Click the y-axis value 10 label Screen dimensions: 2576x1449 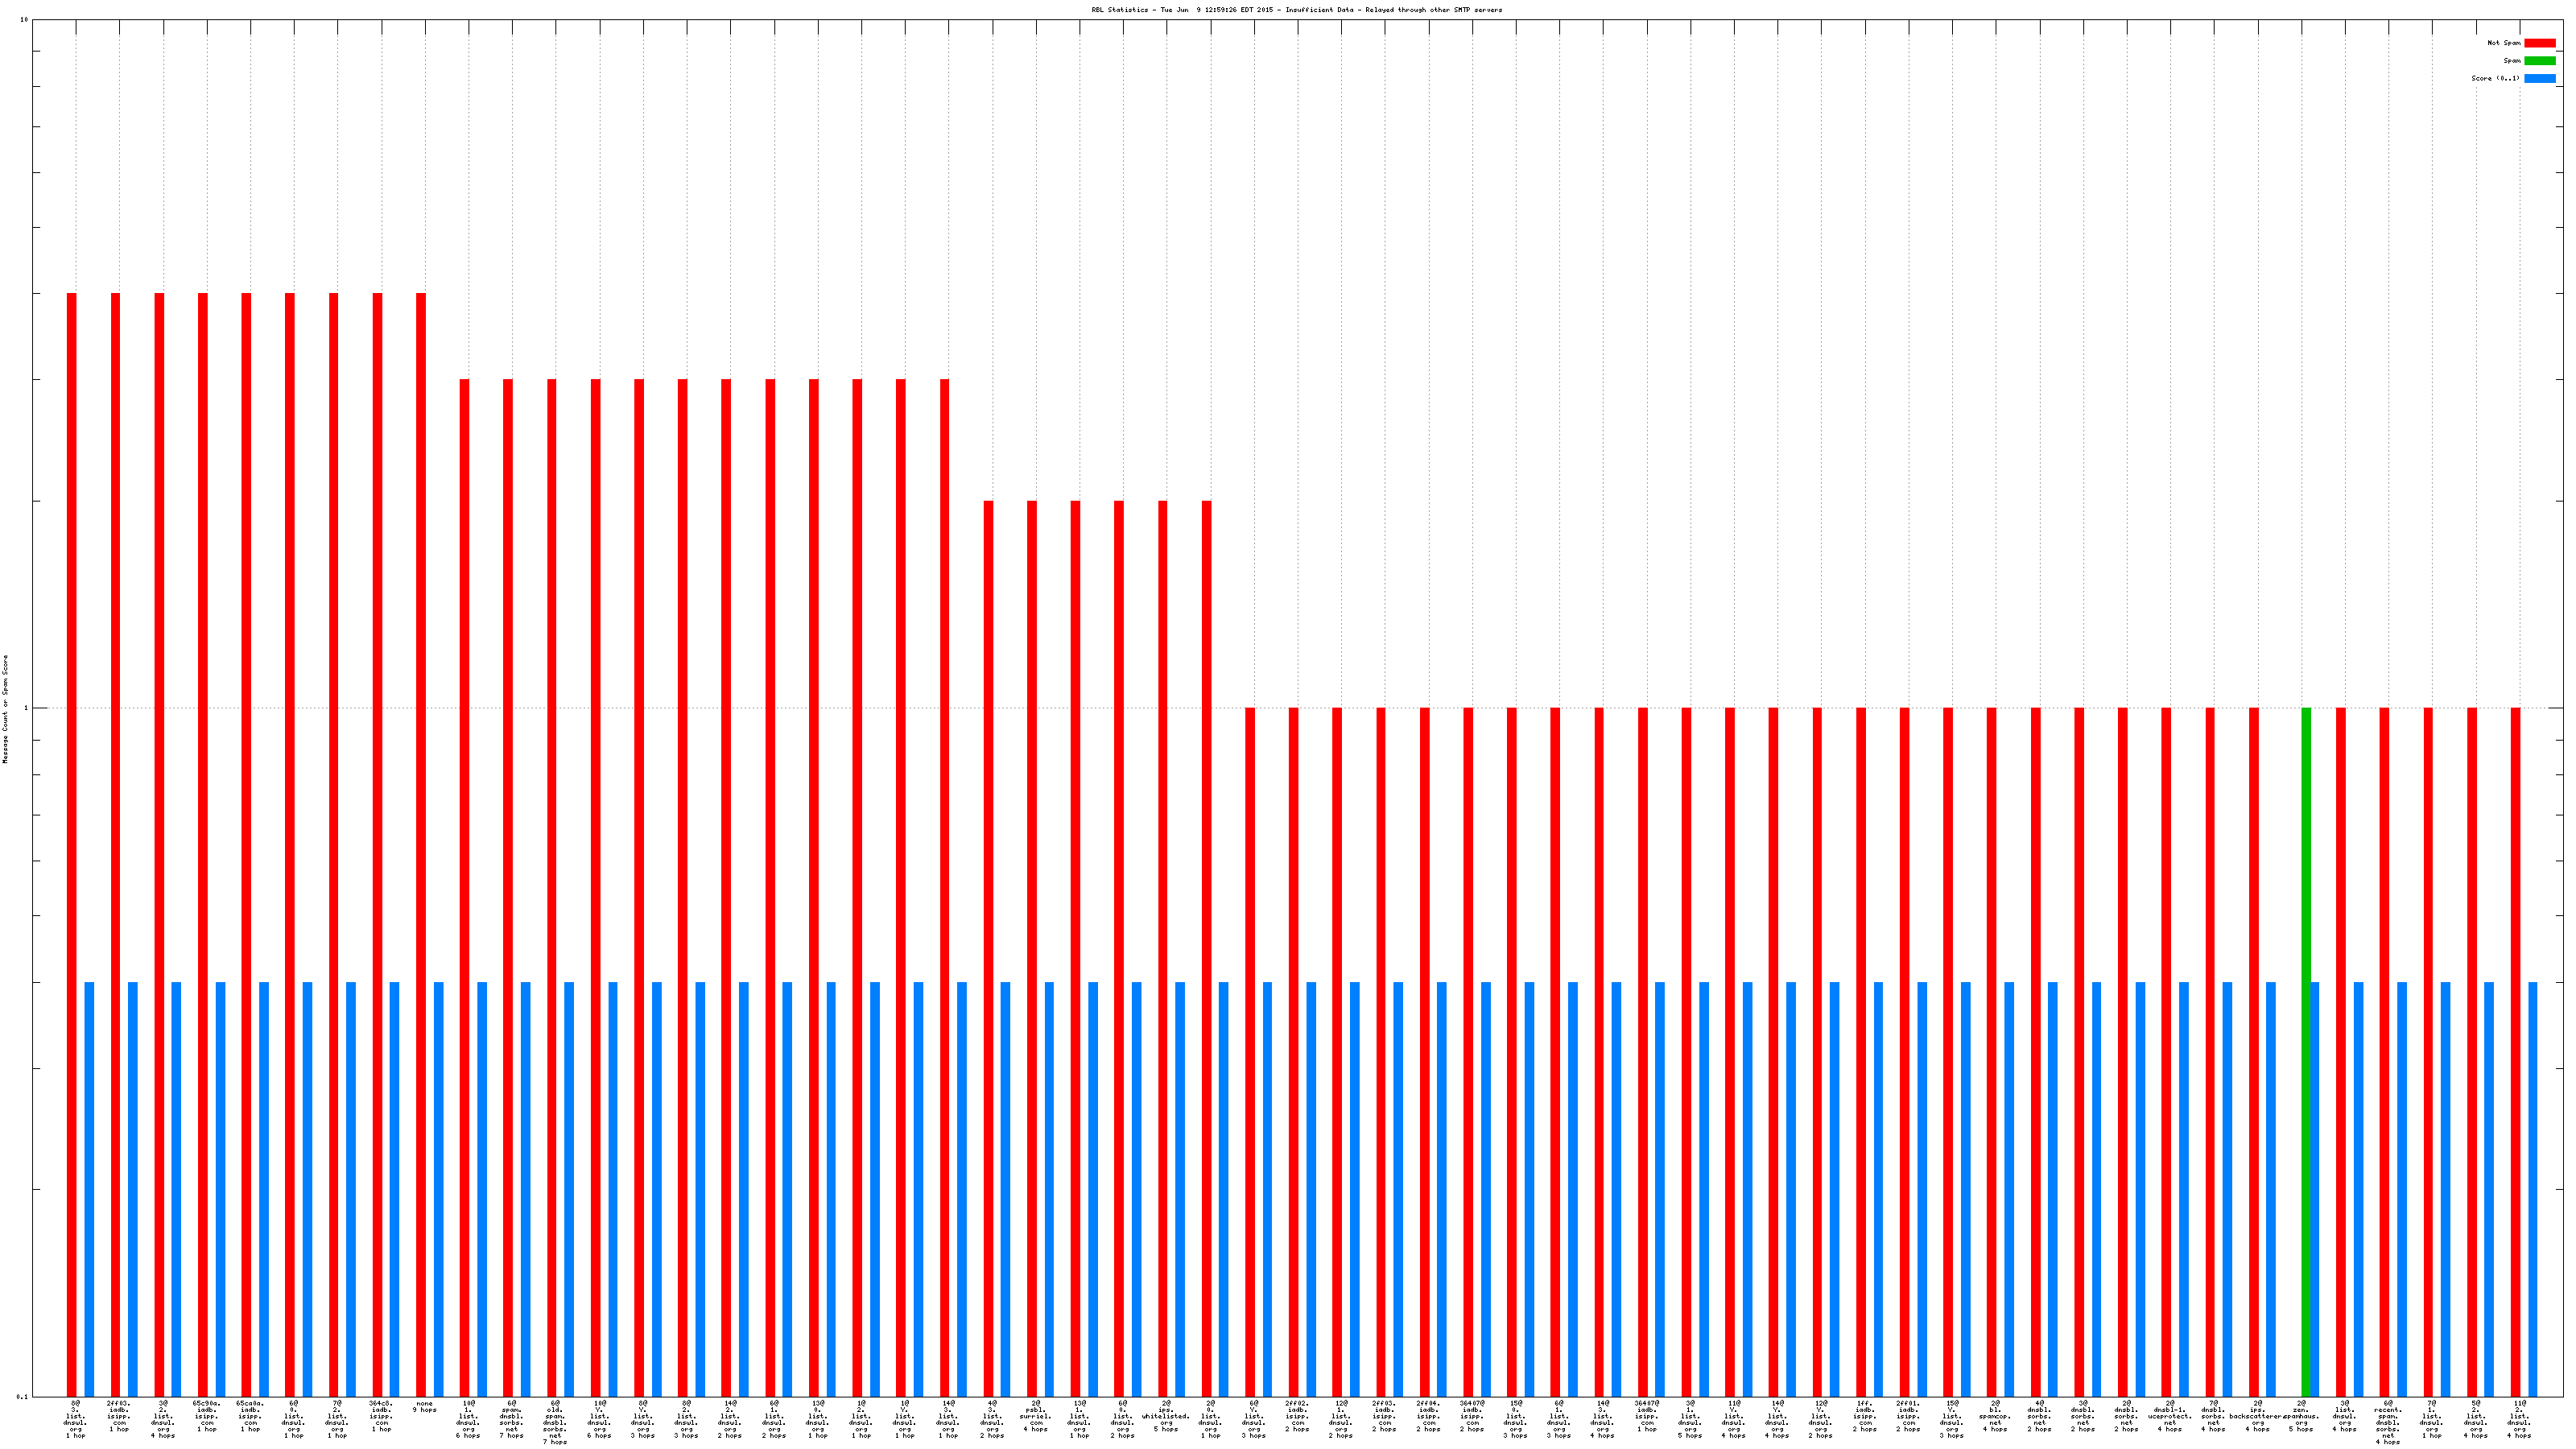pyautogui.click(x=24, y=20)
